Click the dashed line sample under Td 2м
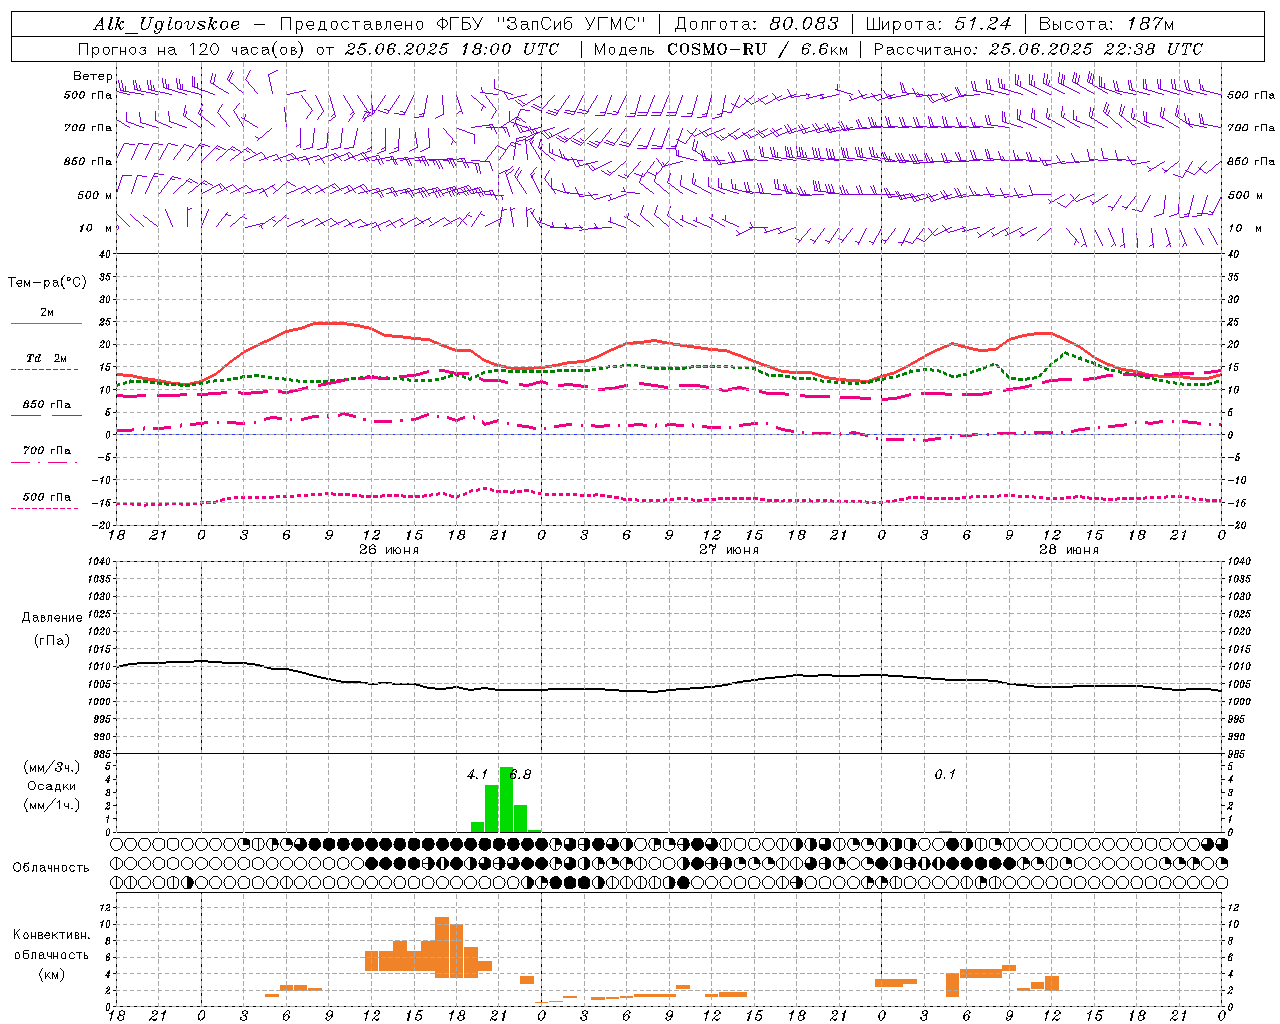Image resolution: width=1280 pixels, height=1024 pixels. click(x=45, y=370)
